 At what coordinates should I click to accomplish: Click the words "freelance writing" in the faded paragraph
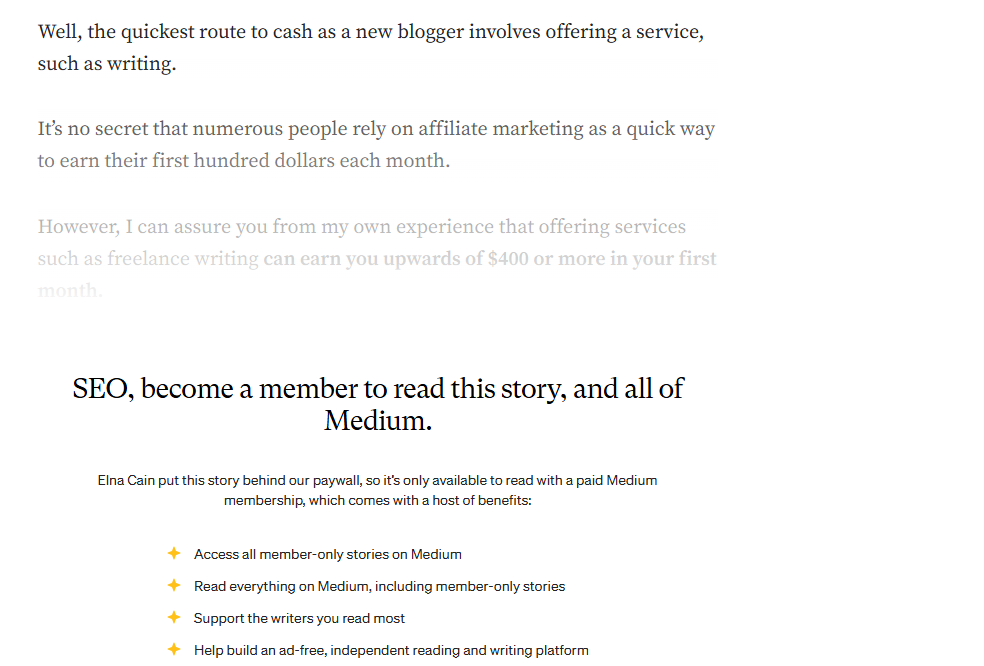click(182, 259)
